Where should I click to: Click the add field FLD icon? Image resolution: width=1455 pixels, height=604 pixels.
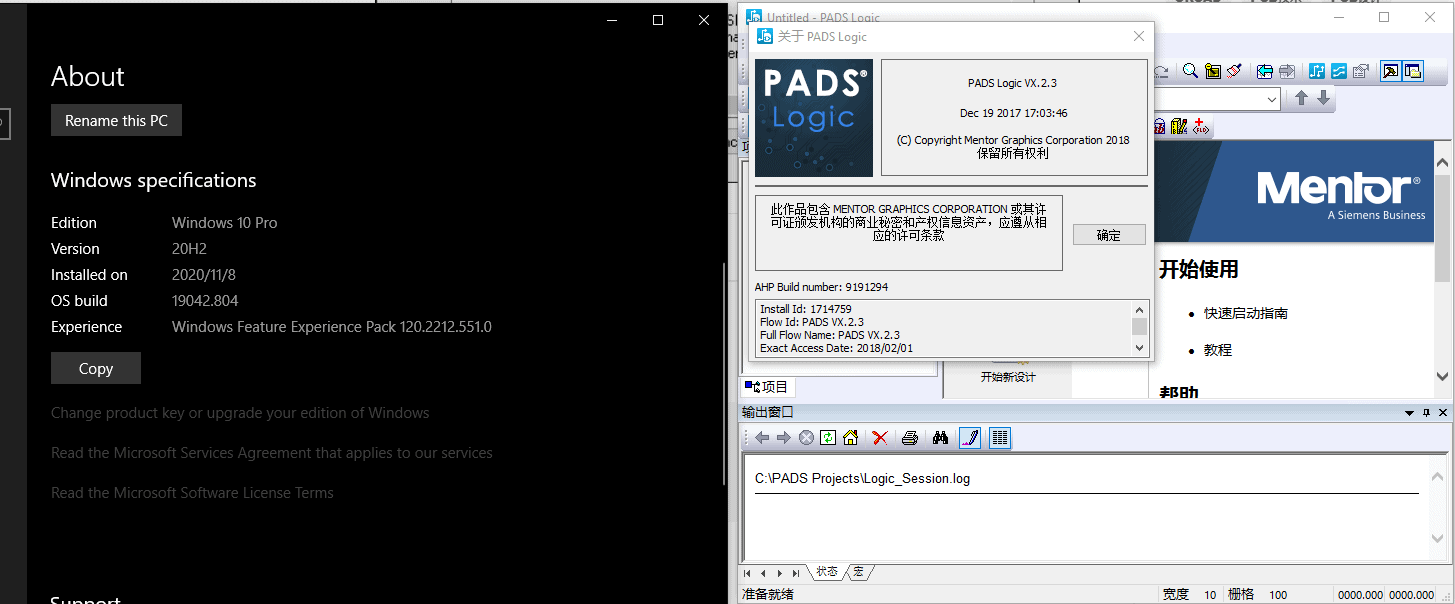[x=1201, y=127]
